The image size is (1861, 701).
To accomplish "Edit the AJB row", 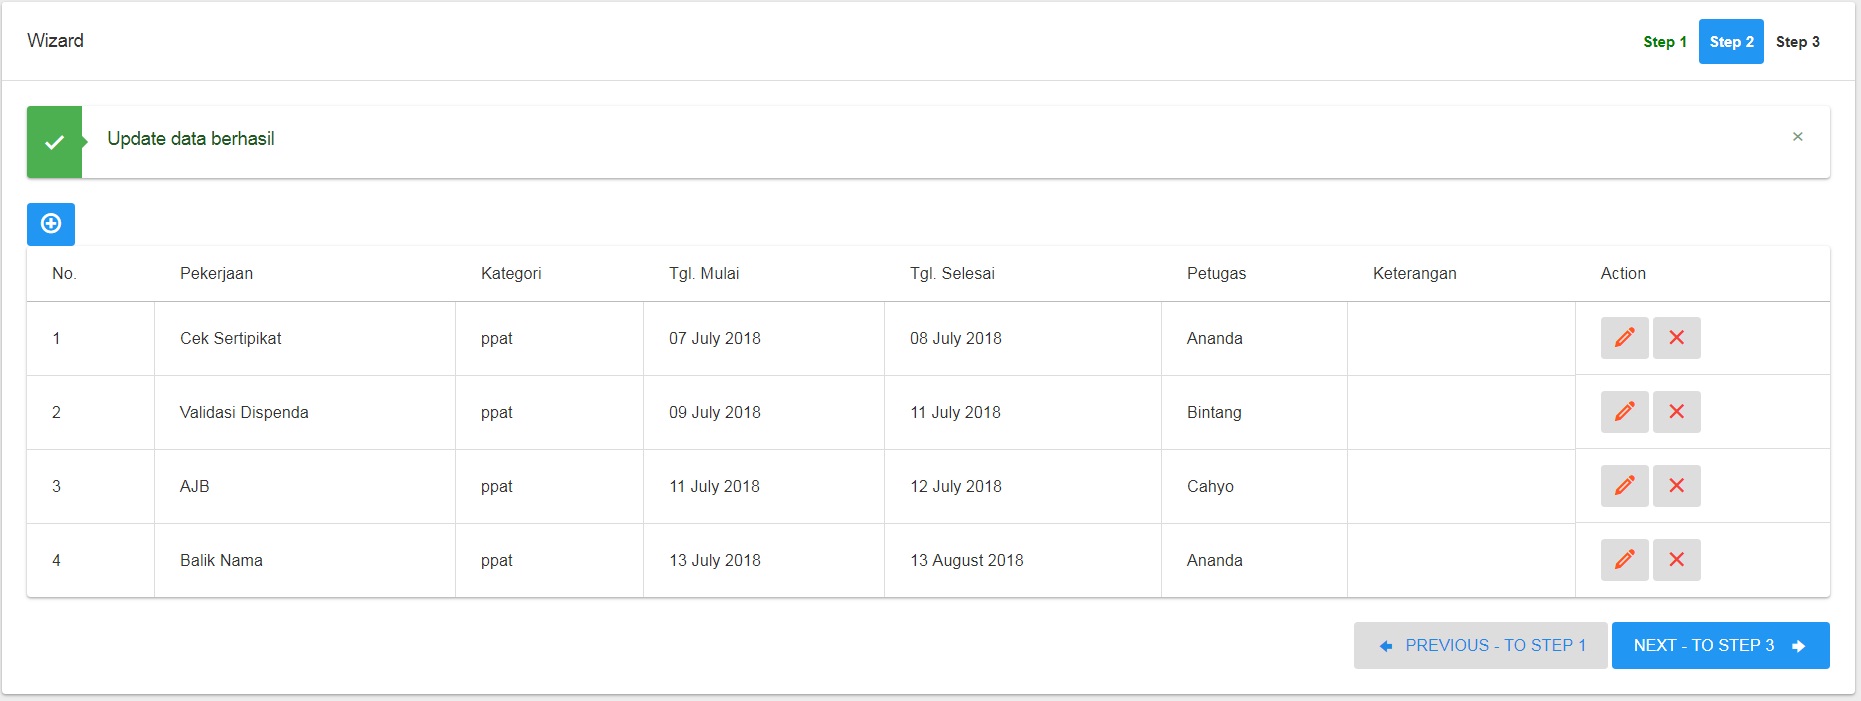I will coord(1624,486).
